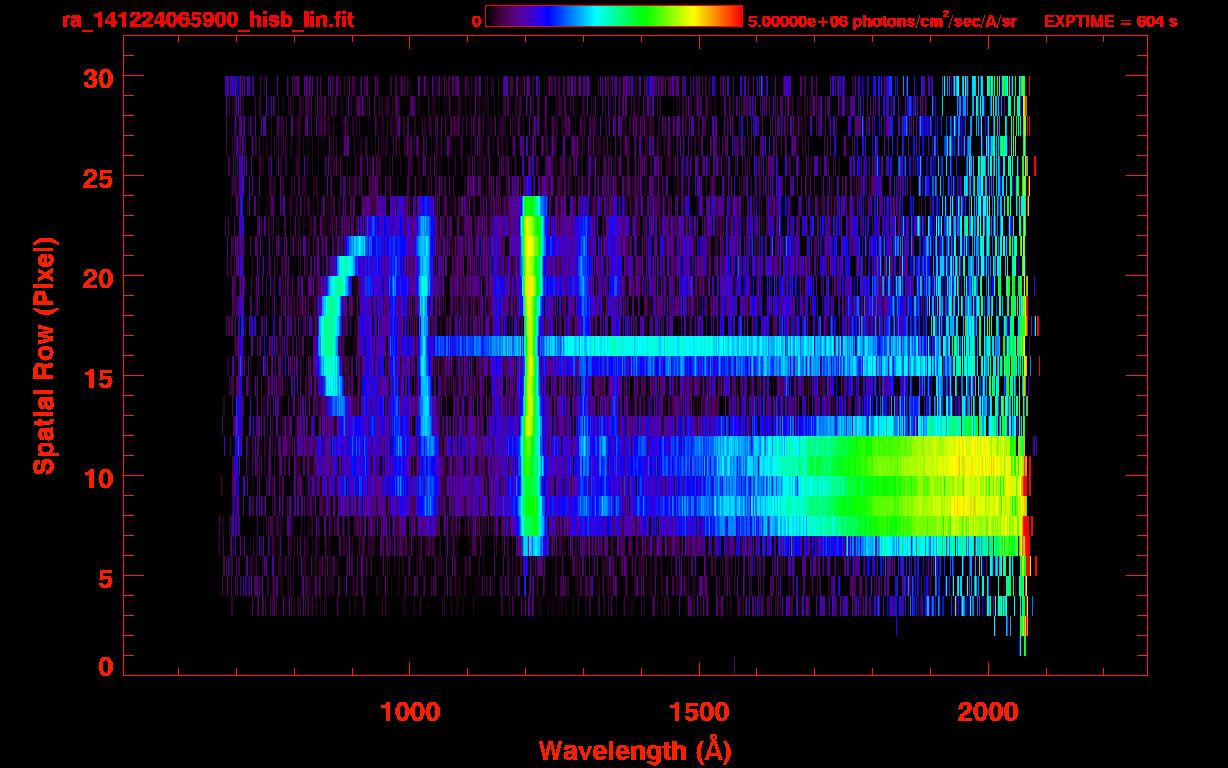Click the color bar minimum label 0
Viewport: 1228px width, 768px height.
click(x=476, y=21)
